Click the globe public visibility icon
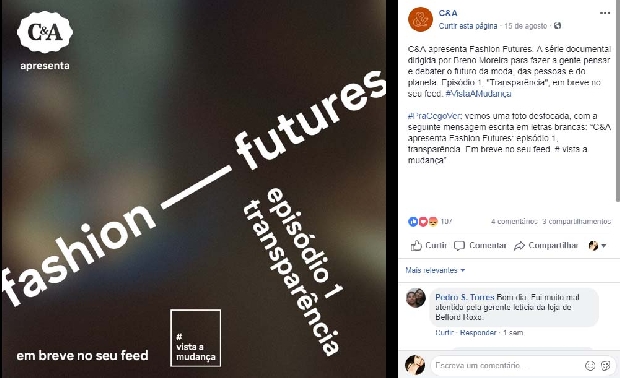Image resolution: width=620 pixels, height=378 pixels. click(x=557, y=26)
